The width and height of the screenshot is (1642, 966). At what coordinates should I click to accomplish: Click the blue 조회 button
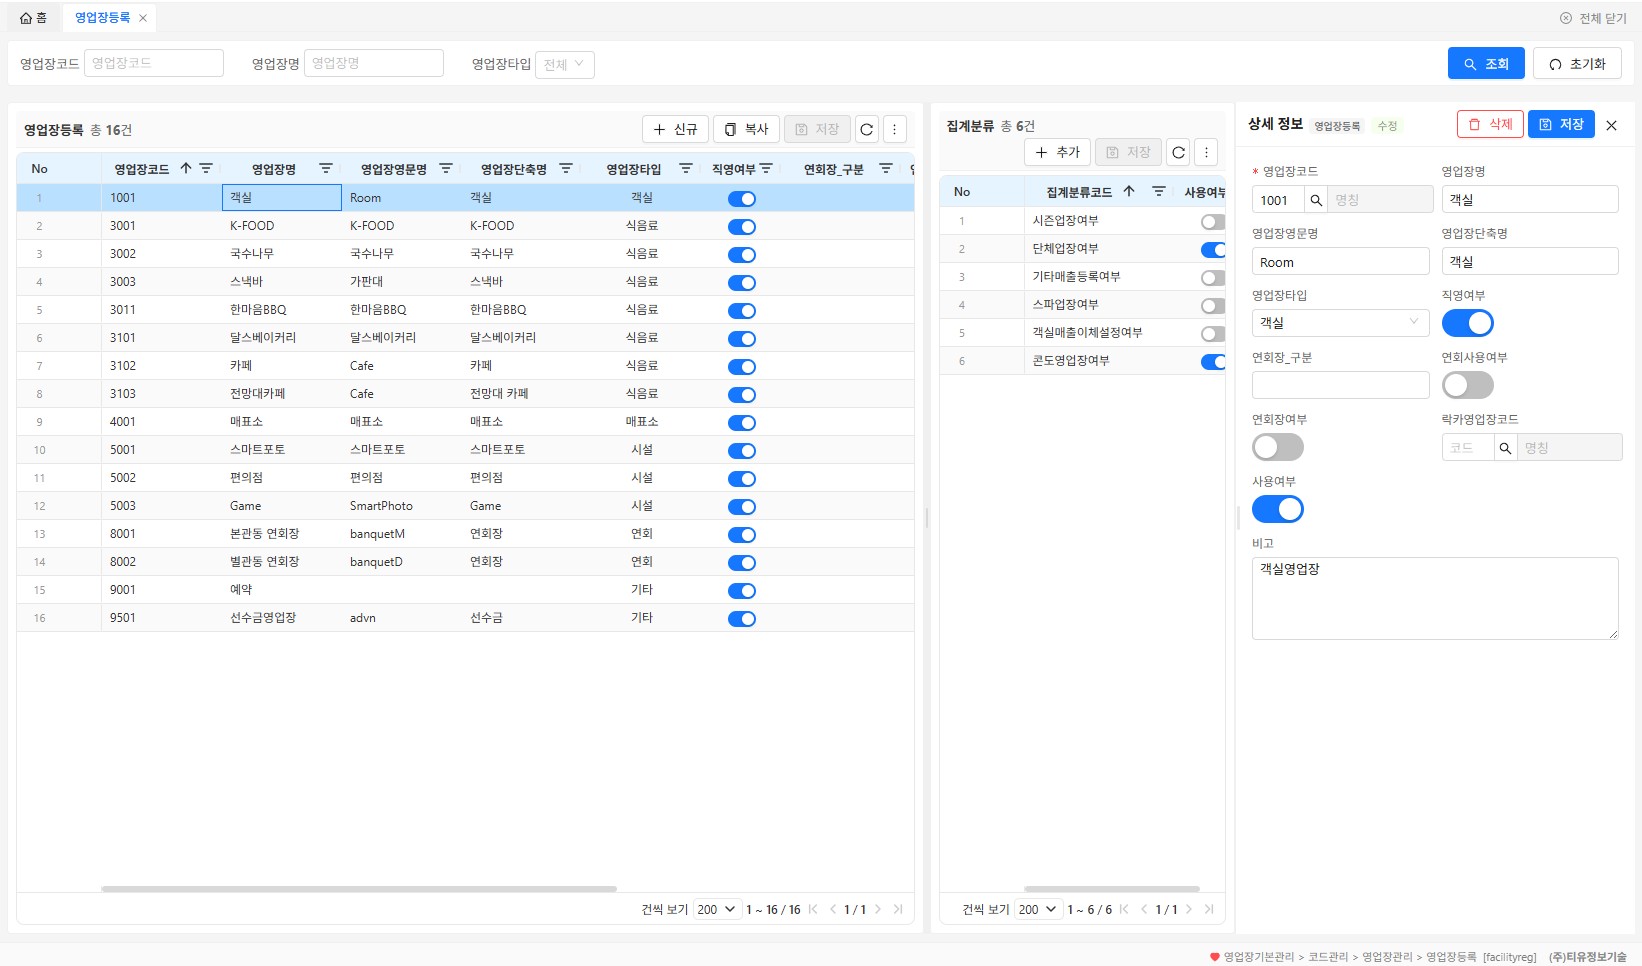1486,63
